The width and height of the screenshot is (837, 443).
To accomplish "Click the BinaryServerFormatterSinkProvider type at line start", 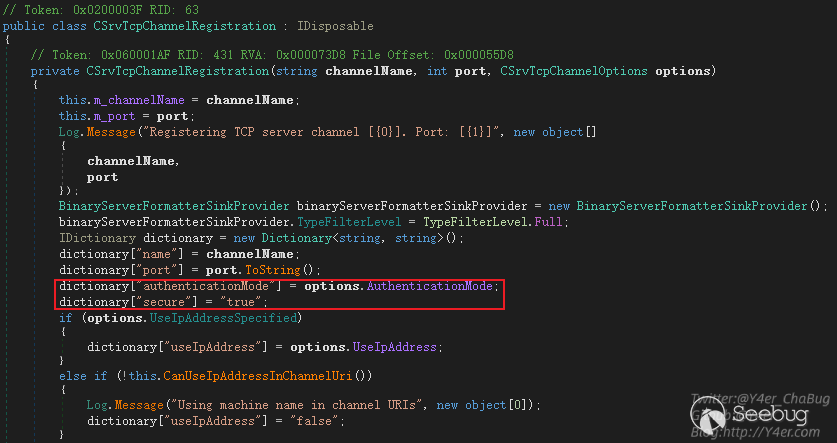I will [x=174, y=206].
